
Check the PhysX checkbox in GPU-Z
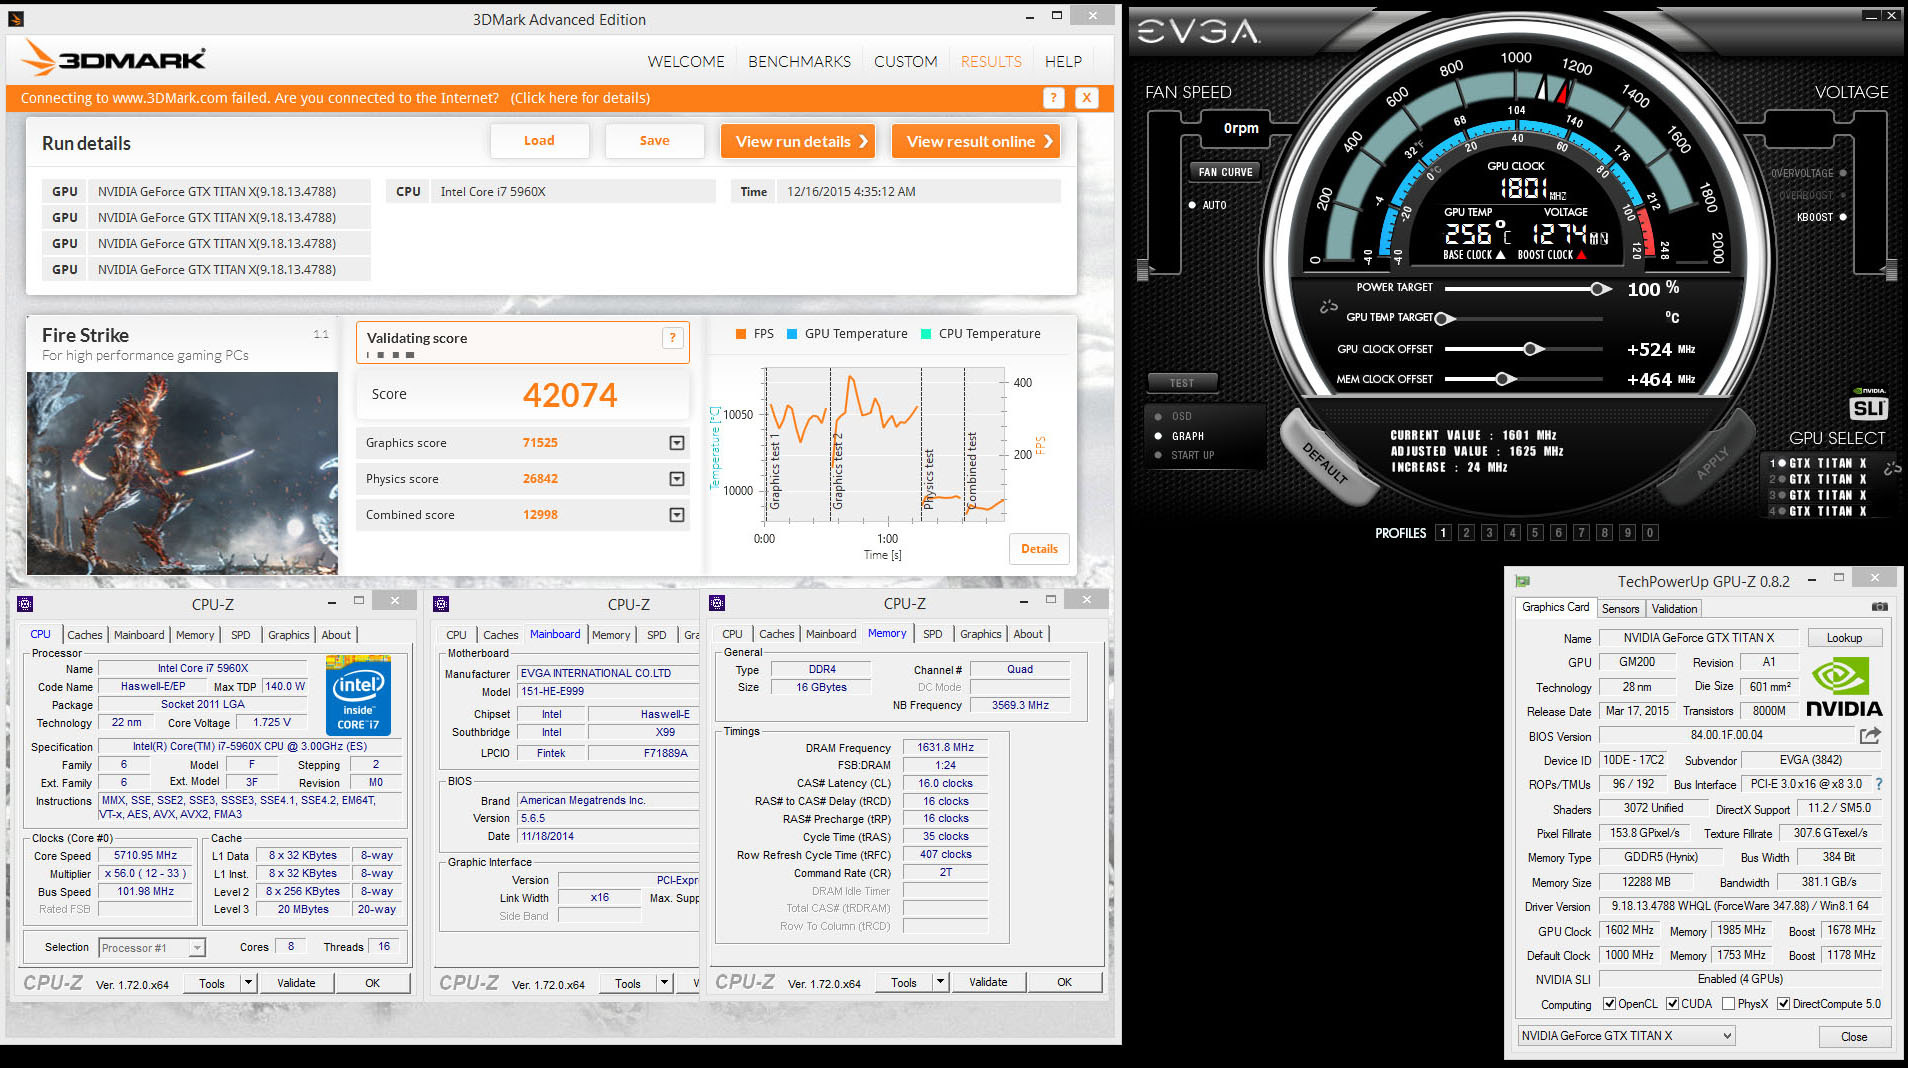pos(1728,1004)
